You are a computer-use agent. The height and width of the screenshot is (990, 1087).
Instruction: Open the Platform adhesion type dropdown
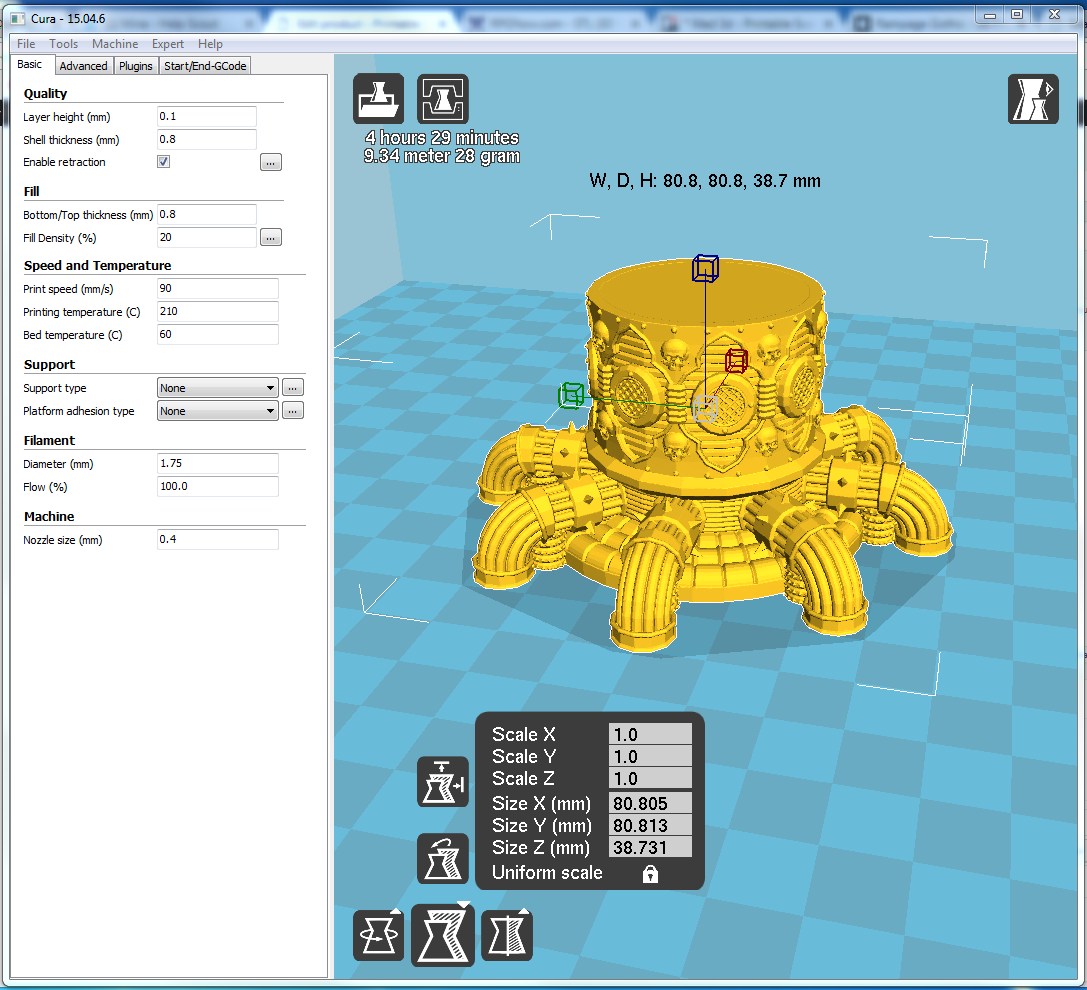[x=217, y=411]
